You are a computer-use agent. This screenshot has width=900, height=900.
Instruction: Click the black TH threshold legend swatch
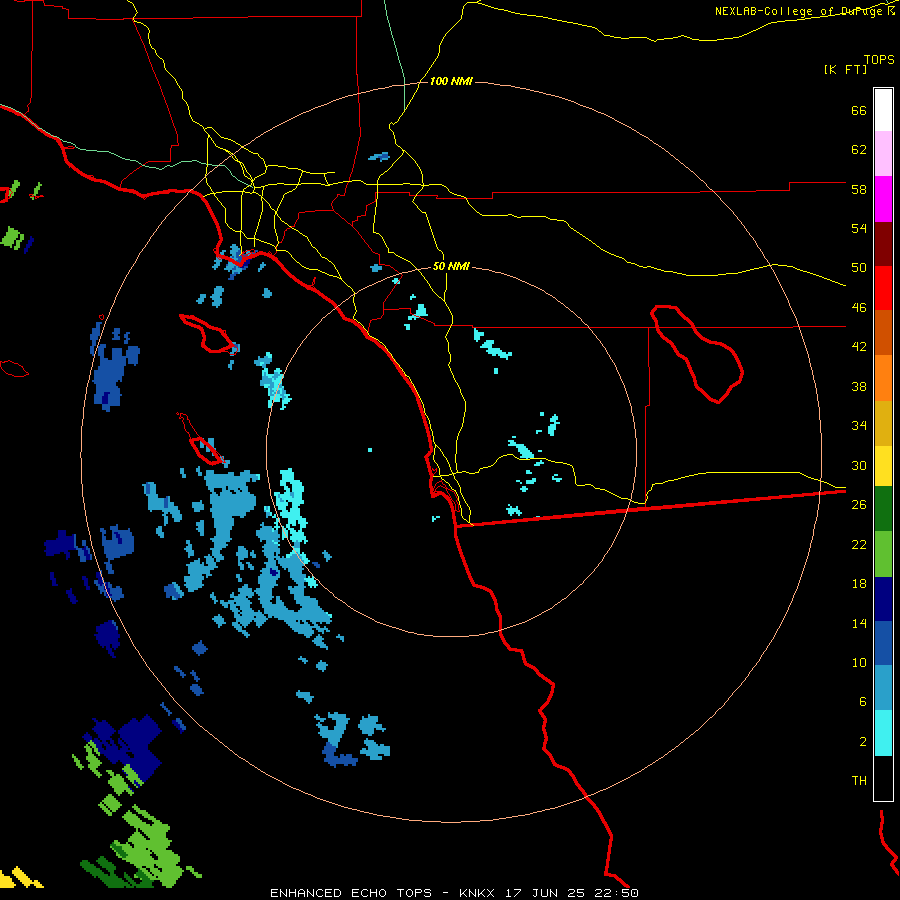[x=883, y=778]
